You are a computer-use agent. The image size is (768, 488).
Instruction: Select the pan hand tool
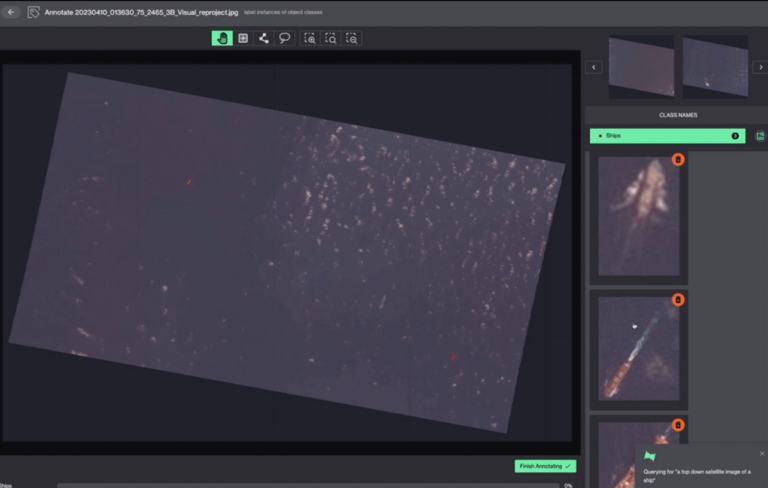(222, 38)
